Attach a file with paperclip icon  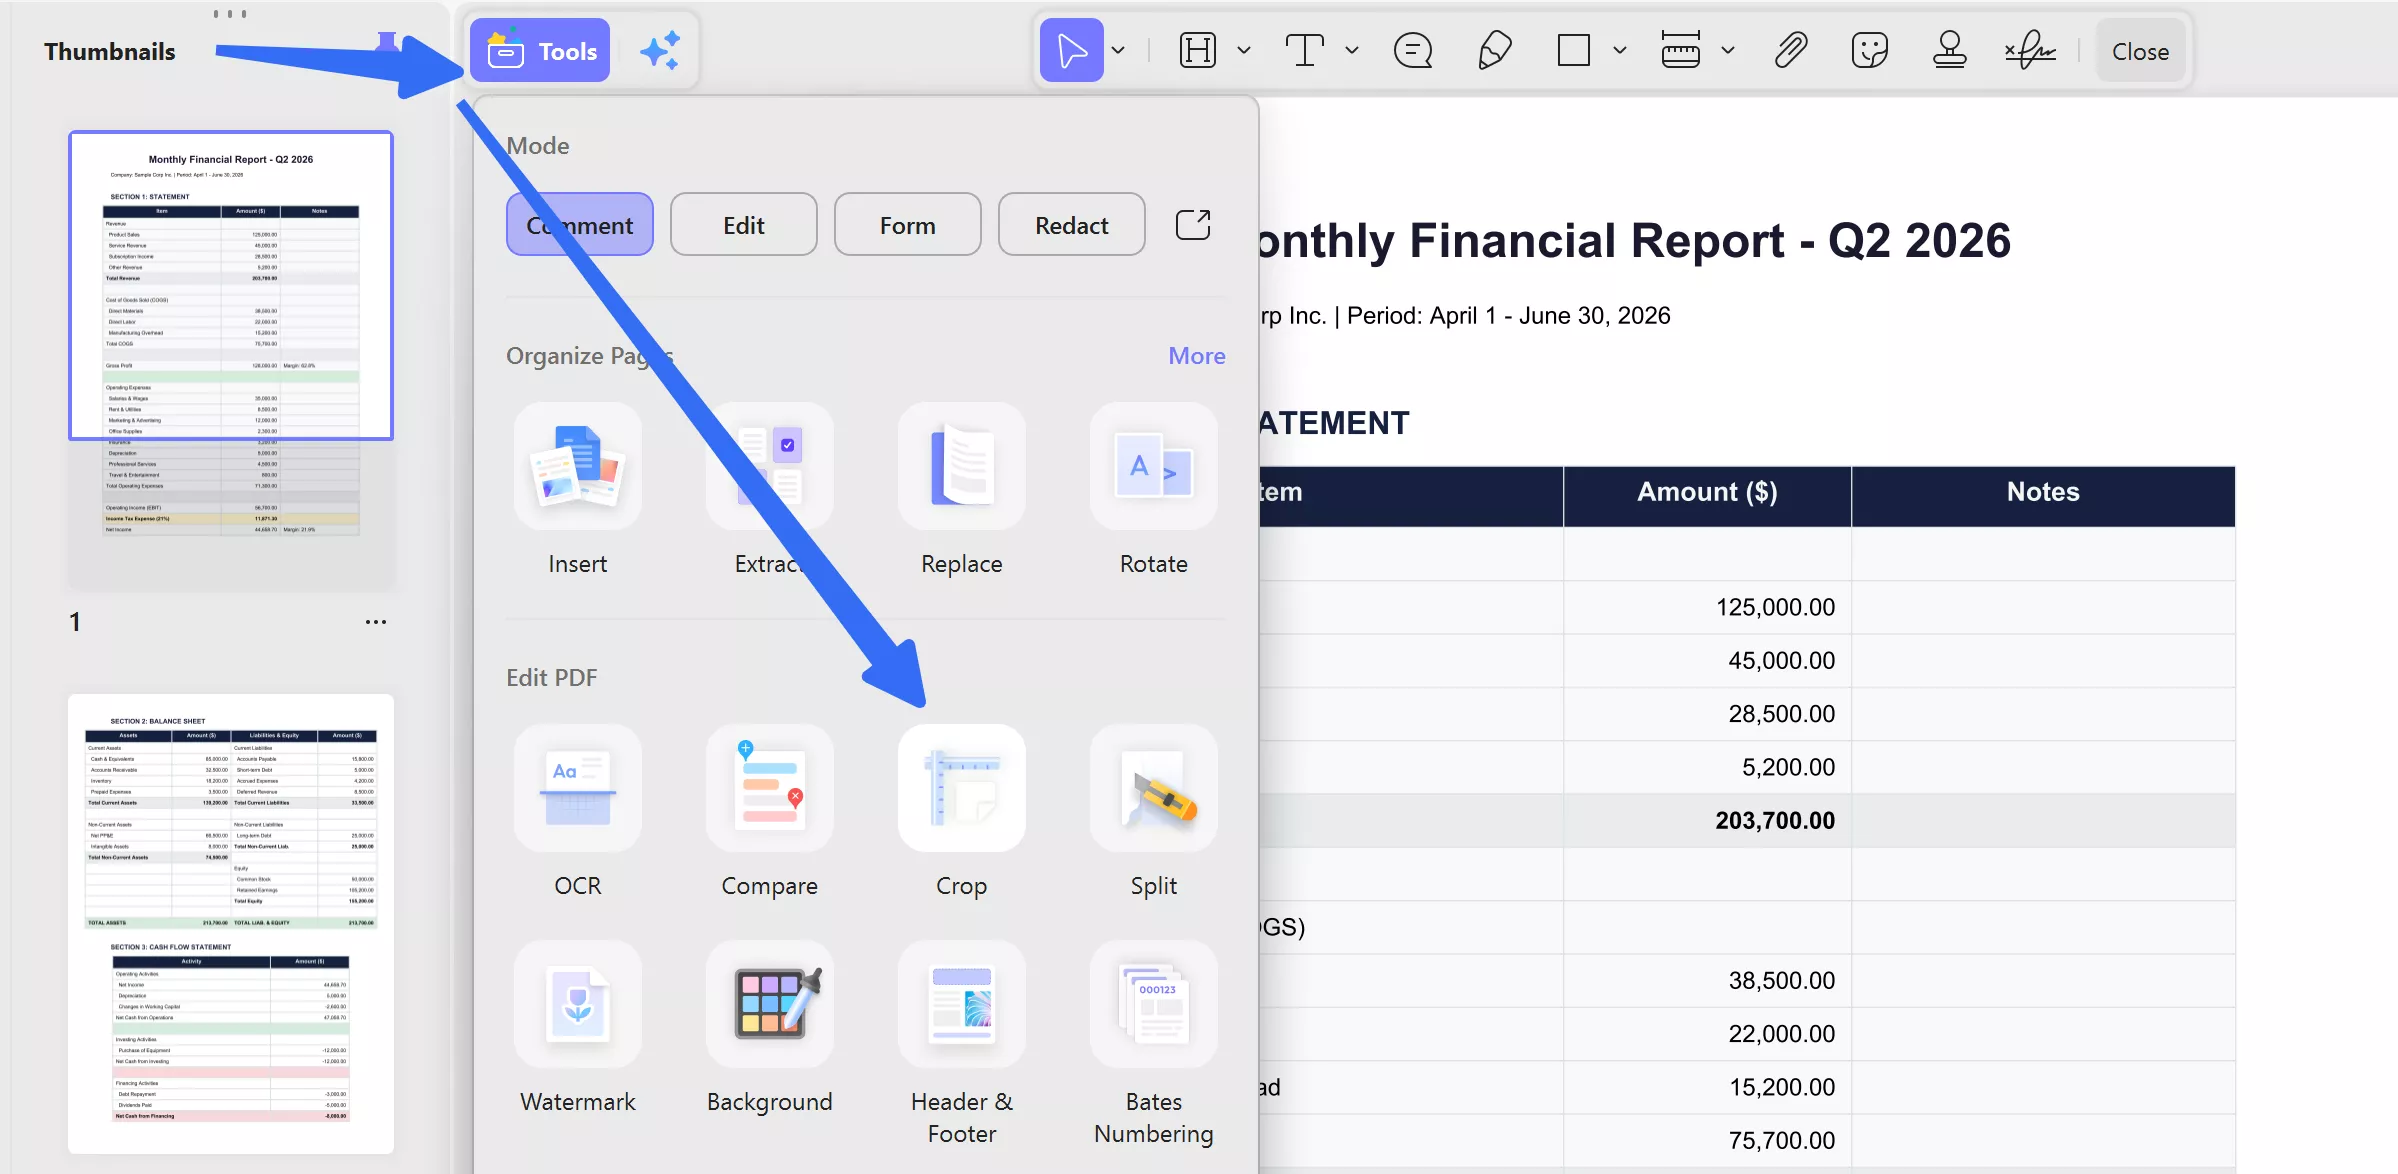tap(1790, 50)
